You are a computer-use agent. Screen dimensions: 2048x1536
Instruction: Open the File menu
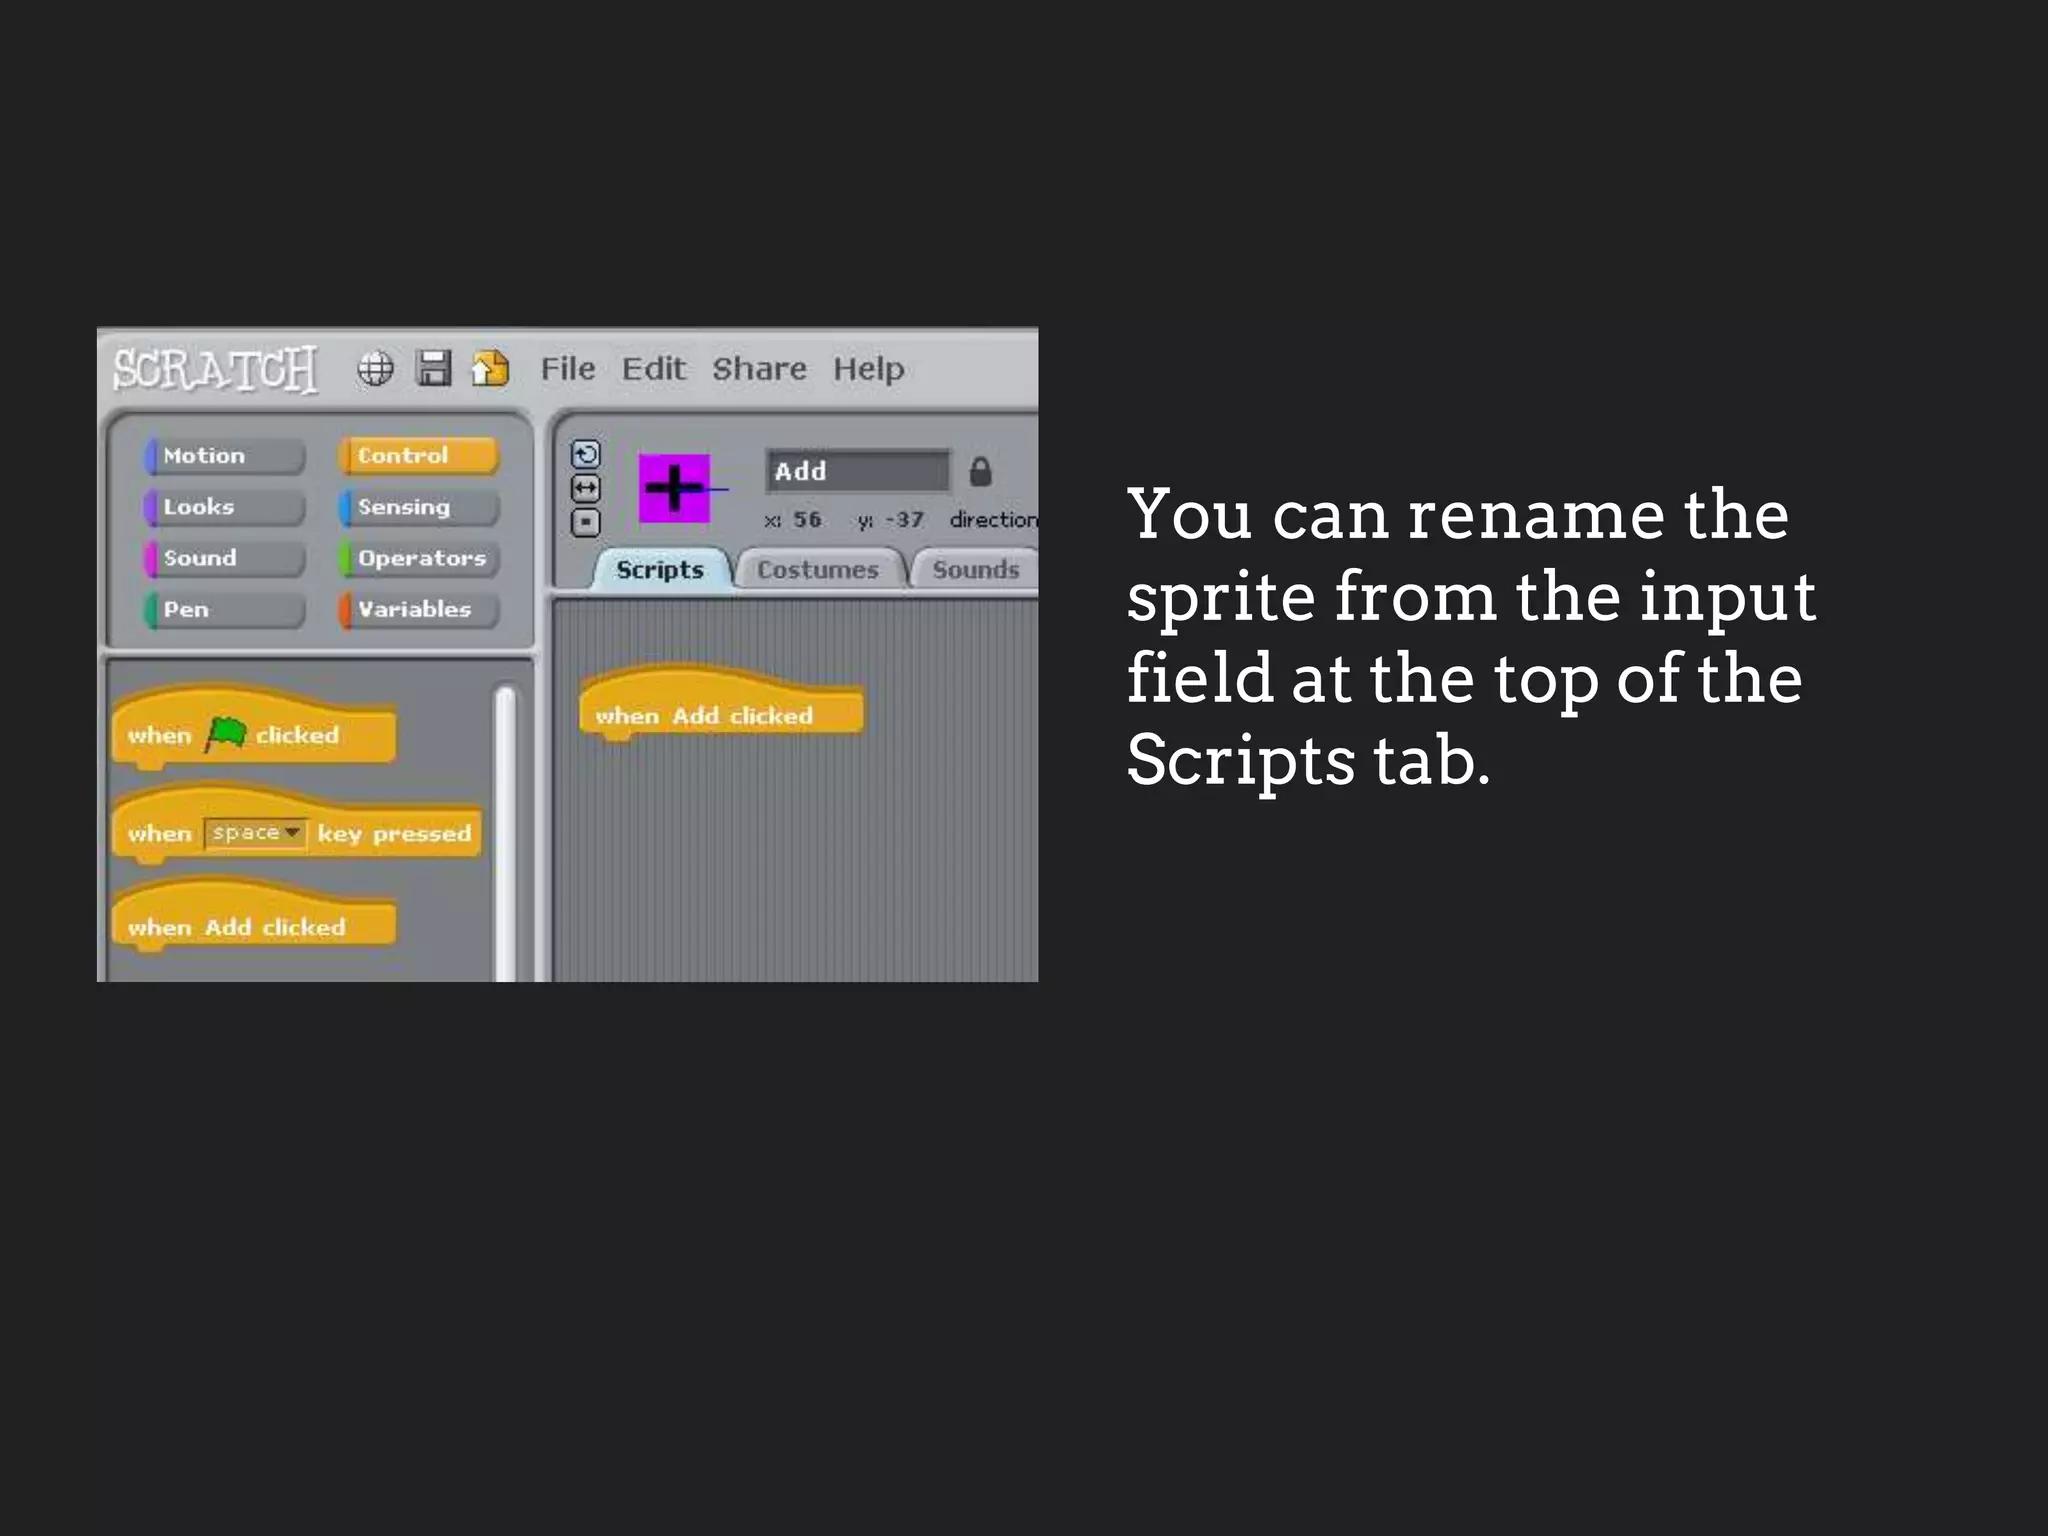coord(568,369)
